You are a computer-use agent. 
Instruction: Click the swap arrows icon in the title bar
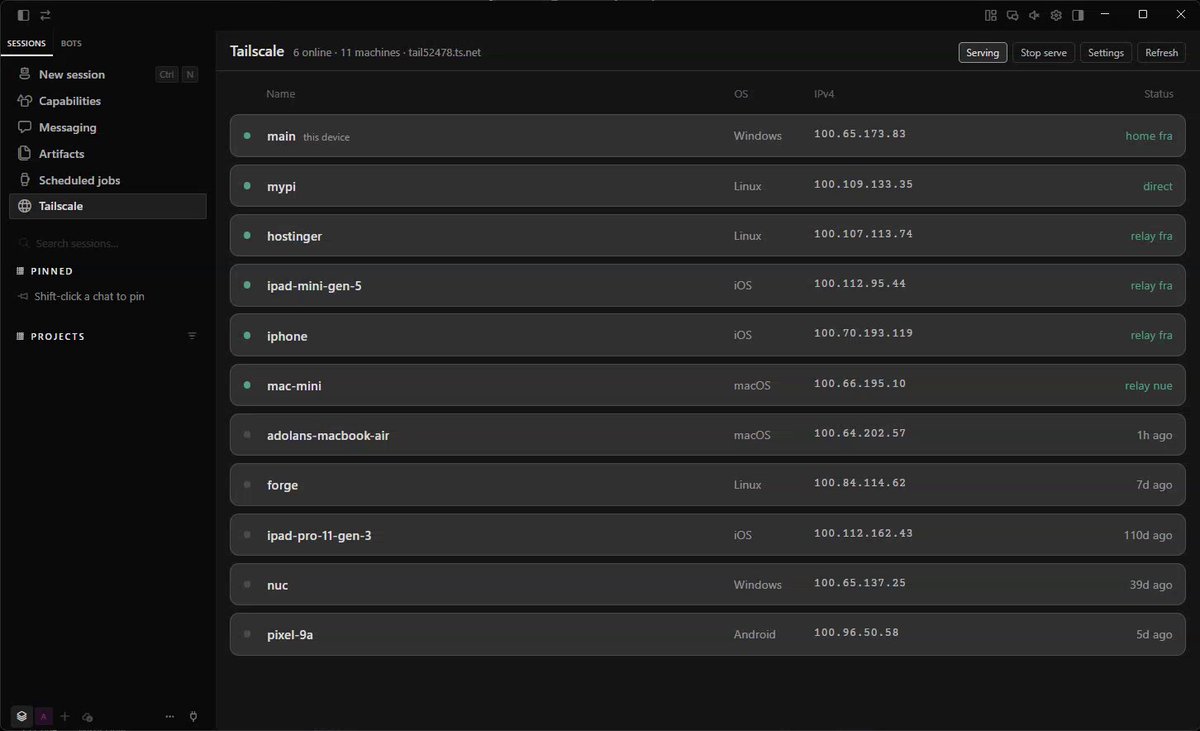point(45,15)
